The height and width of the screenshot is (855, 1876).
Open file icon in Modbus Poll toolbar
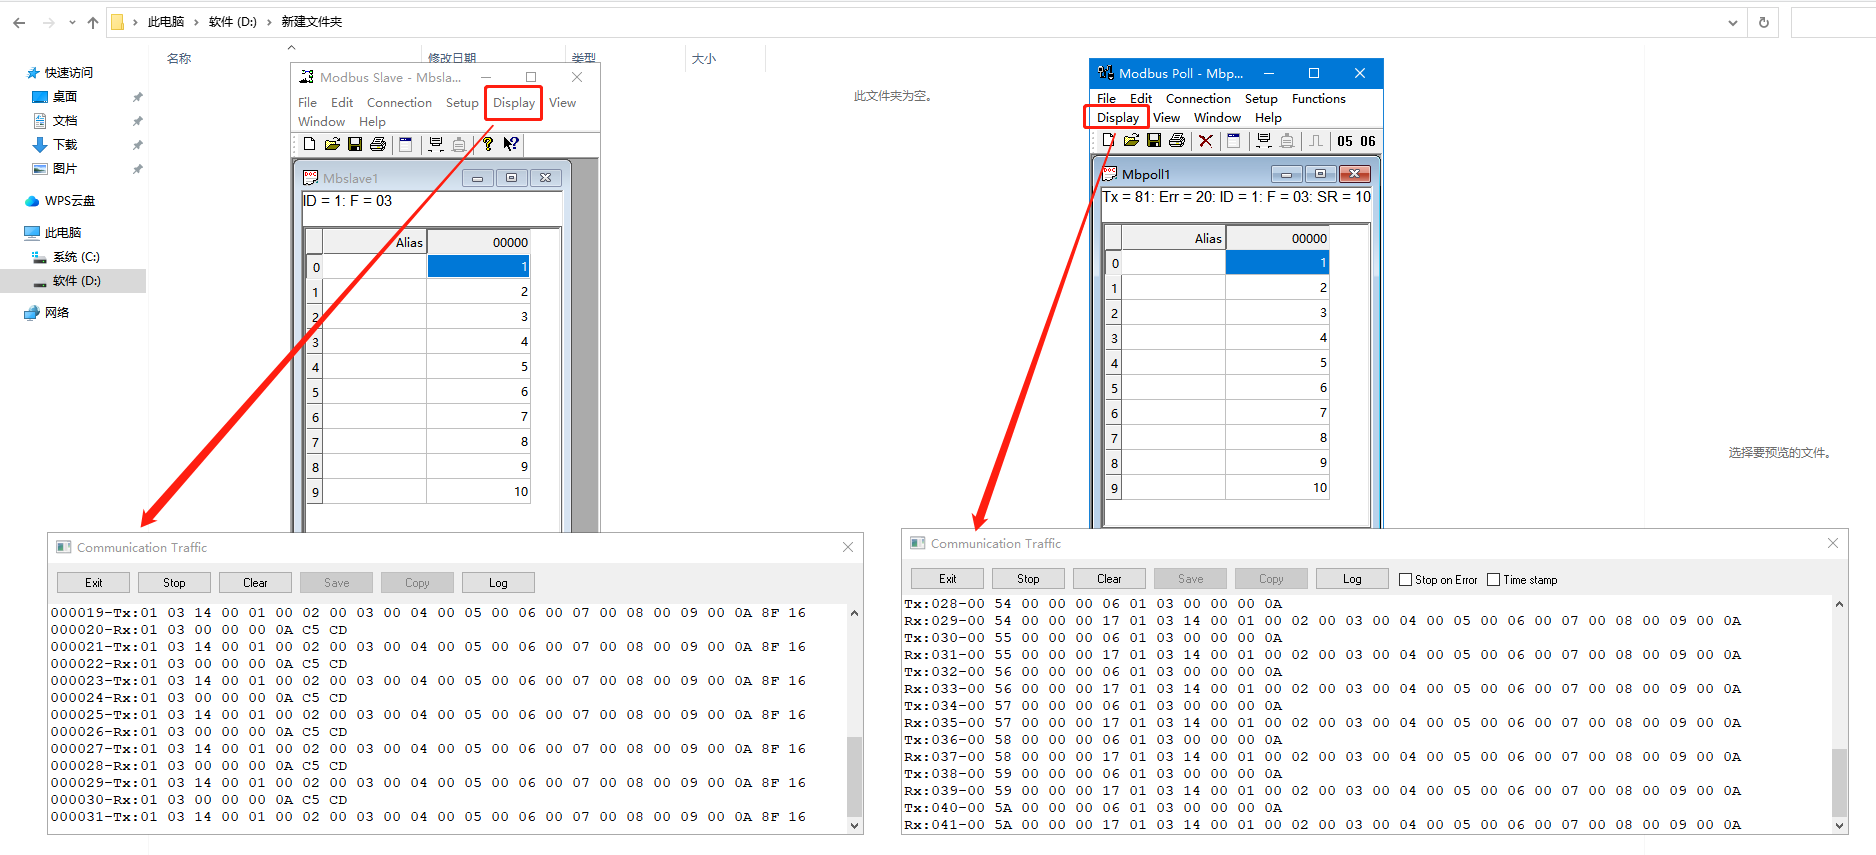coord(1131,141)
